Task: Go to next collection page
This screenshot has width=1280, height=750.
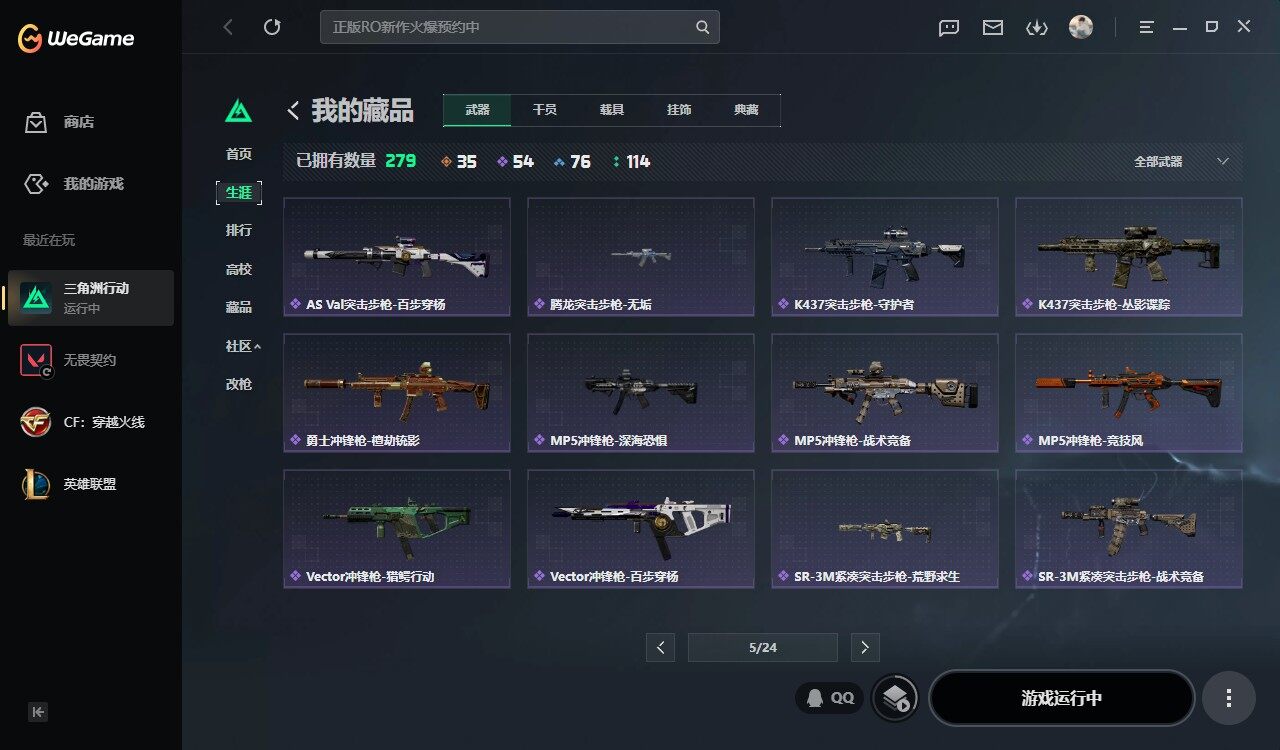Action: (865, 648)
